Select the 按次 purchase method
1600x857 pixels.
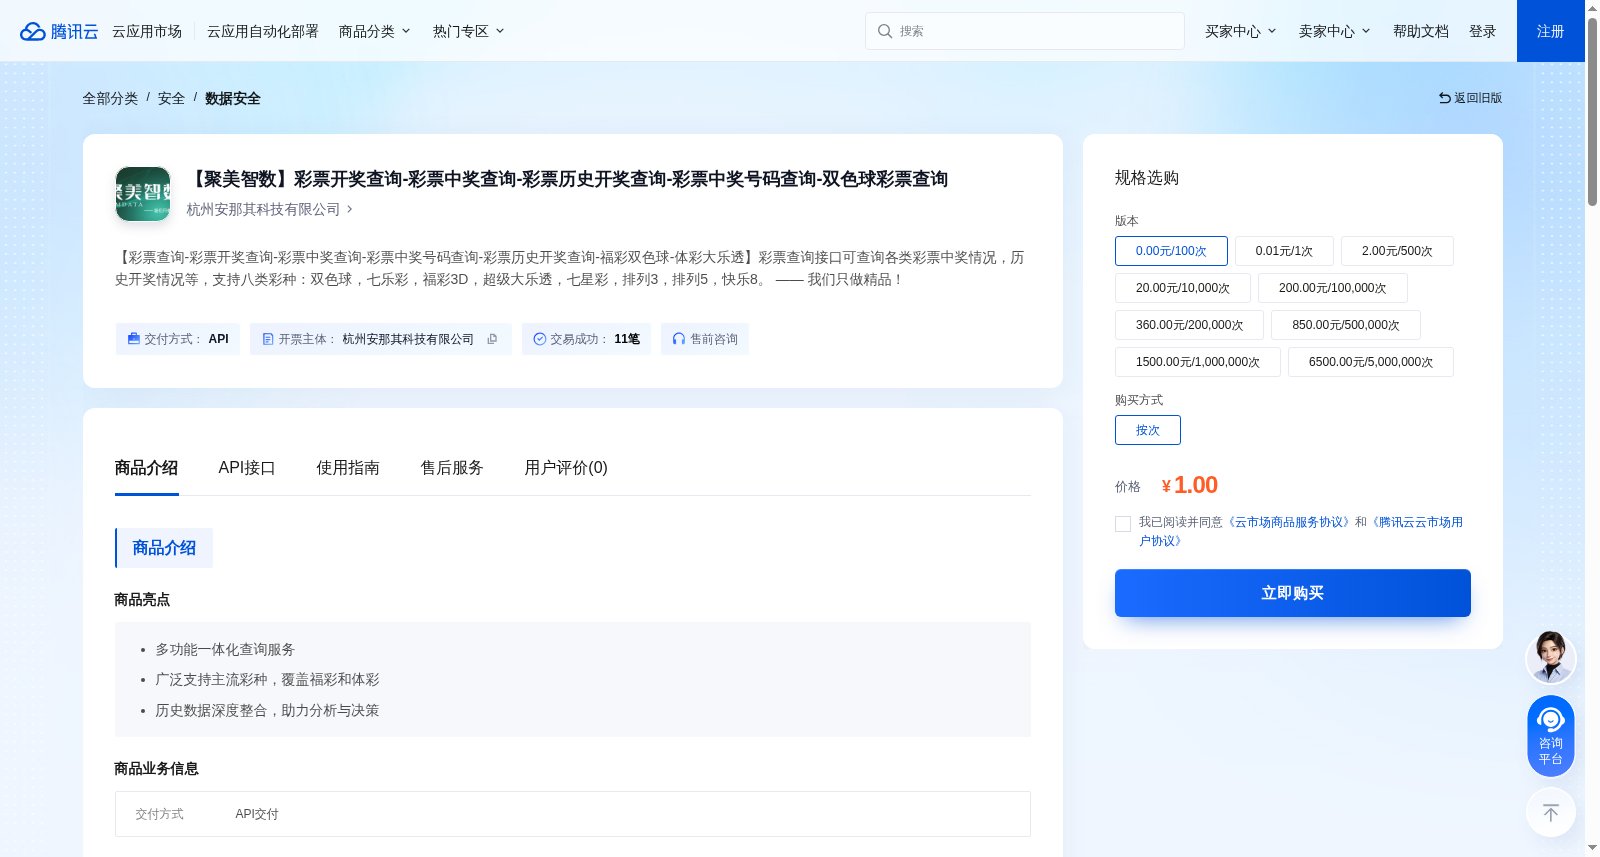pos(1148,430)
